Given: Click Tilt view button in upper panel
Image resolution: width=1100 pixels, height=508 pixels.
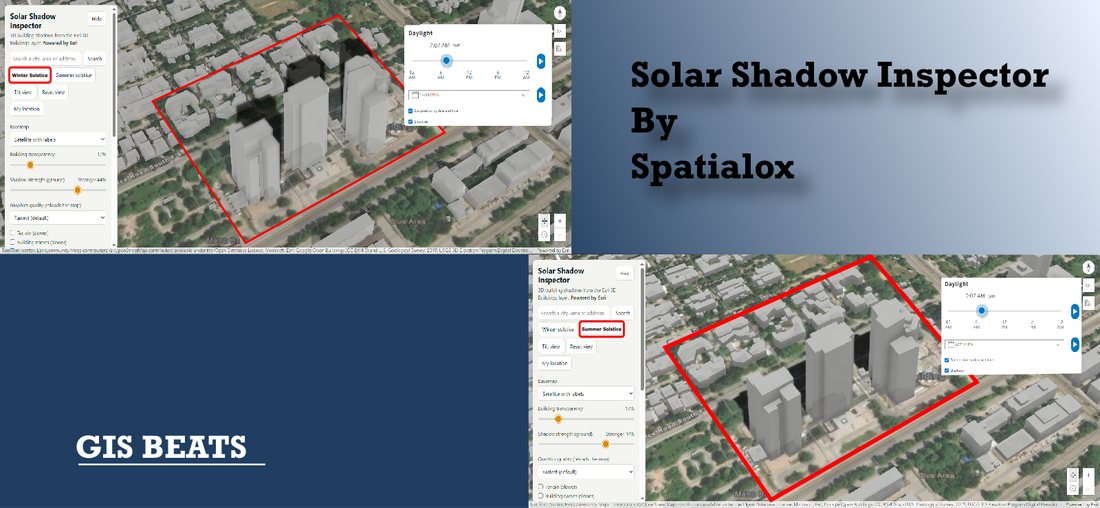Looking at the screenshot, I should coord(22,92).
